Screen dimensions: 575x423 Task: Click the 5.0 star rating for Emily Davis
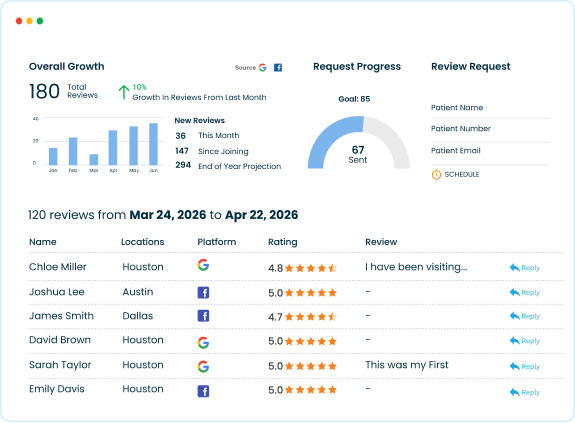pos(303,390)
